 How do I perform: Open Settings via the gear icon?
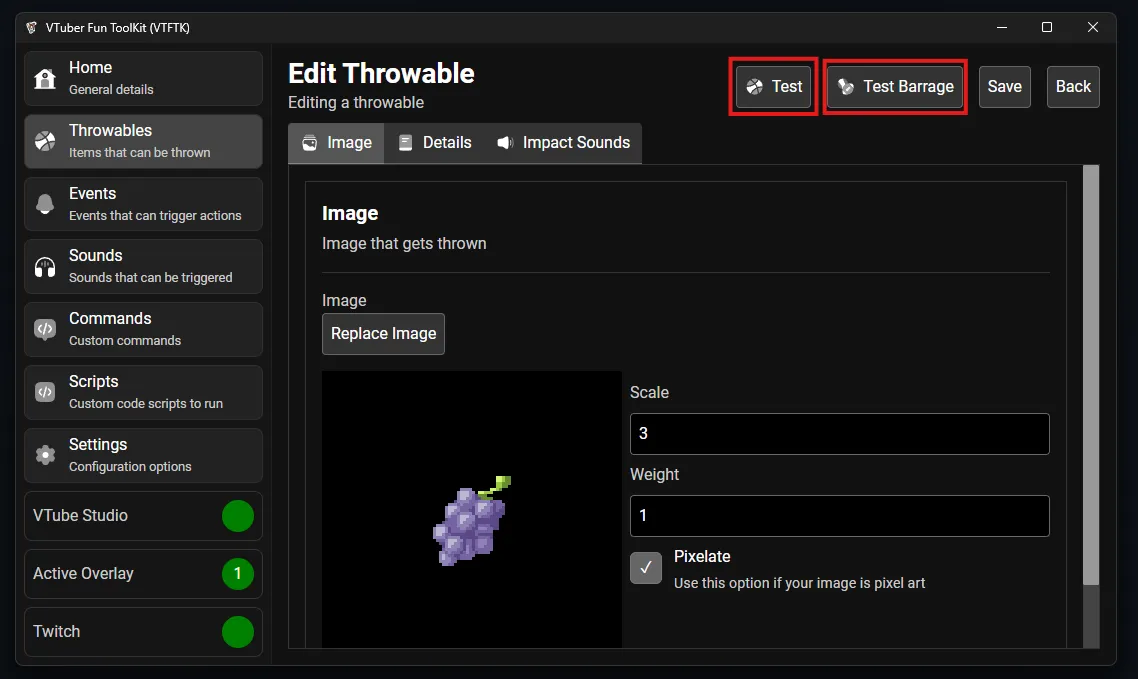point(45,455)
